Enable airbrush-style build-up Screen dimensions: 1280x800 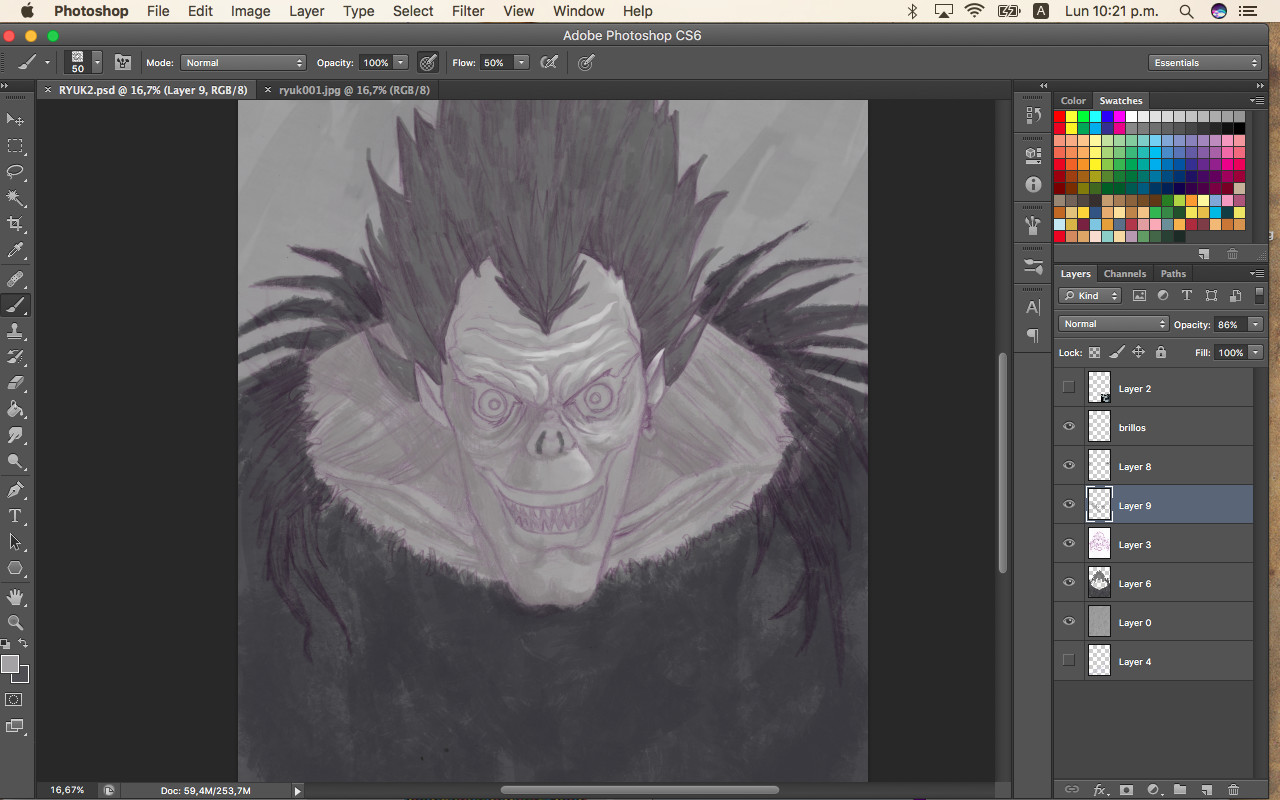(x=549, y=62)
